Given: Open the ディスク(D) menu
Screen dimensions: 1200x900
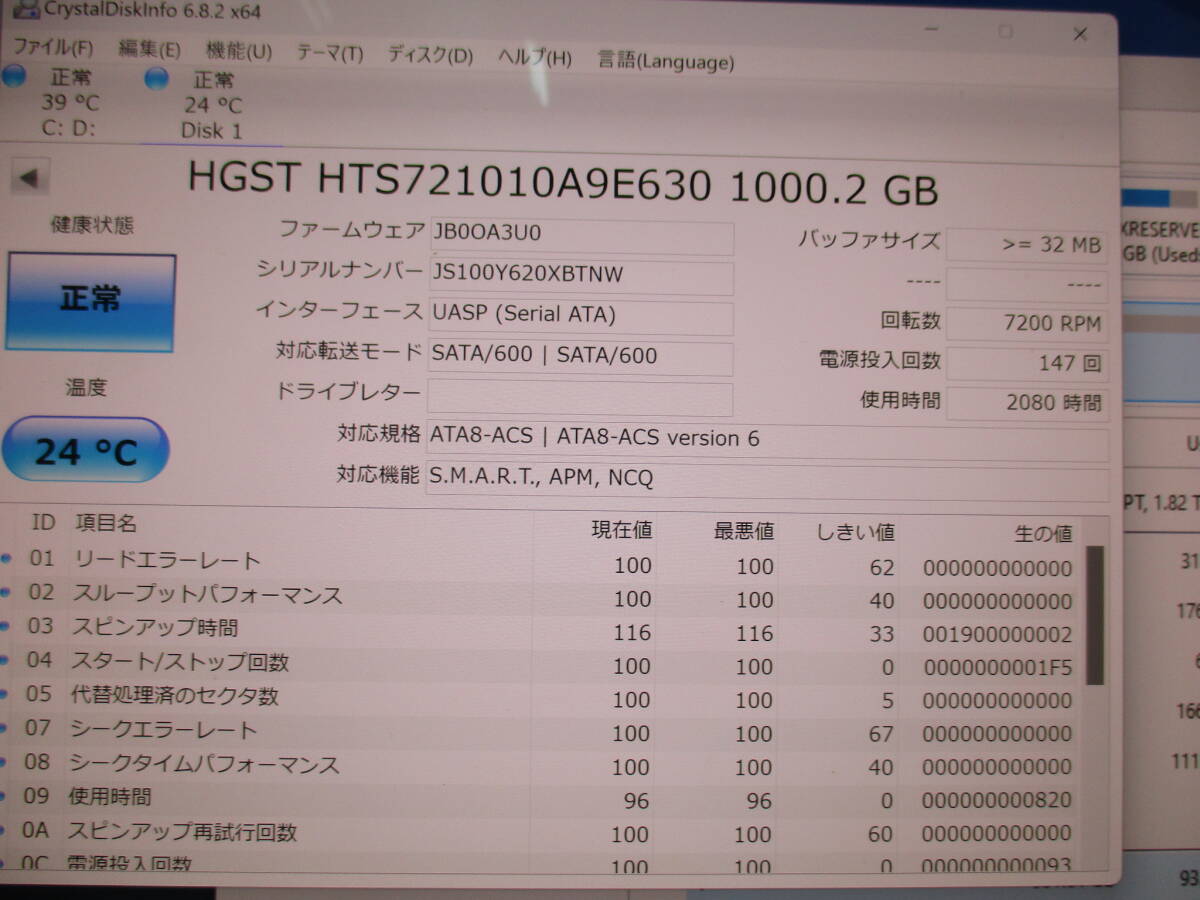Looking at the screenshot, I should (x=430, y=55).
